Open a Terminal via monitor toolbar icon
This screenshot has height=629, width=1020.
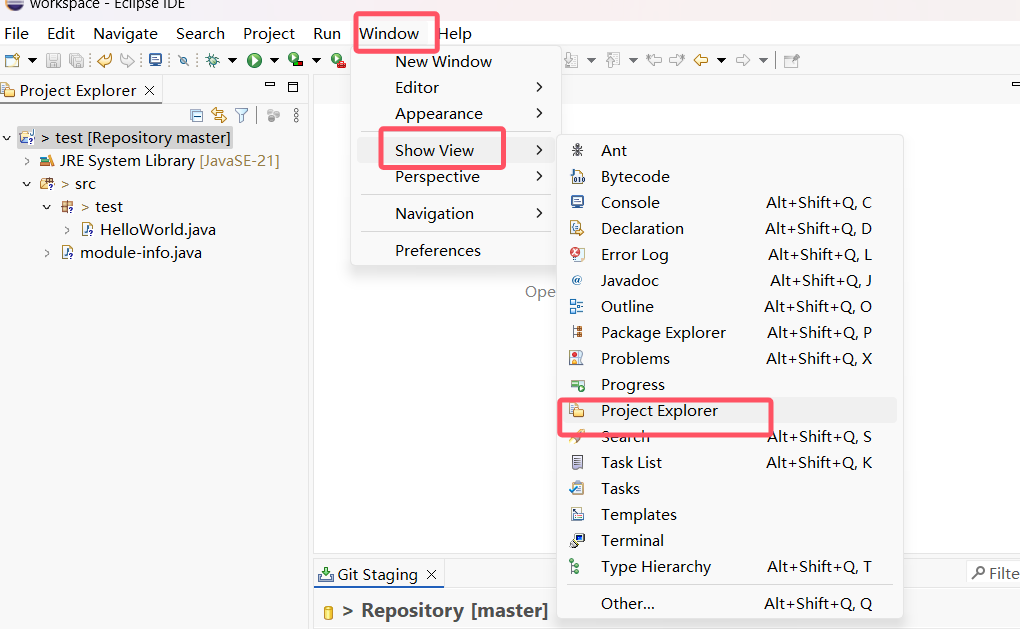pyautogui.click(x=155, y=60)
